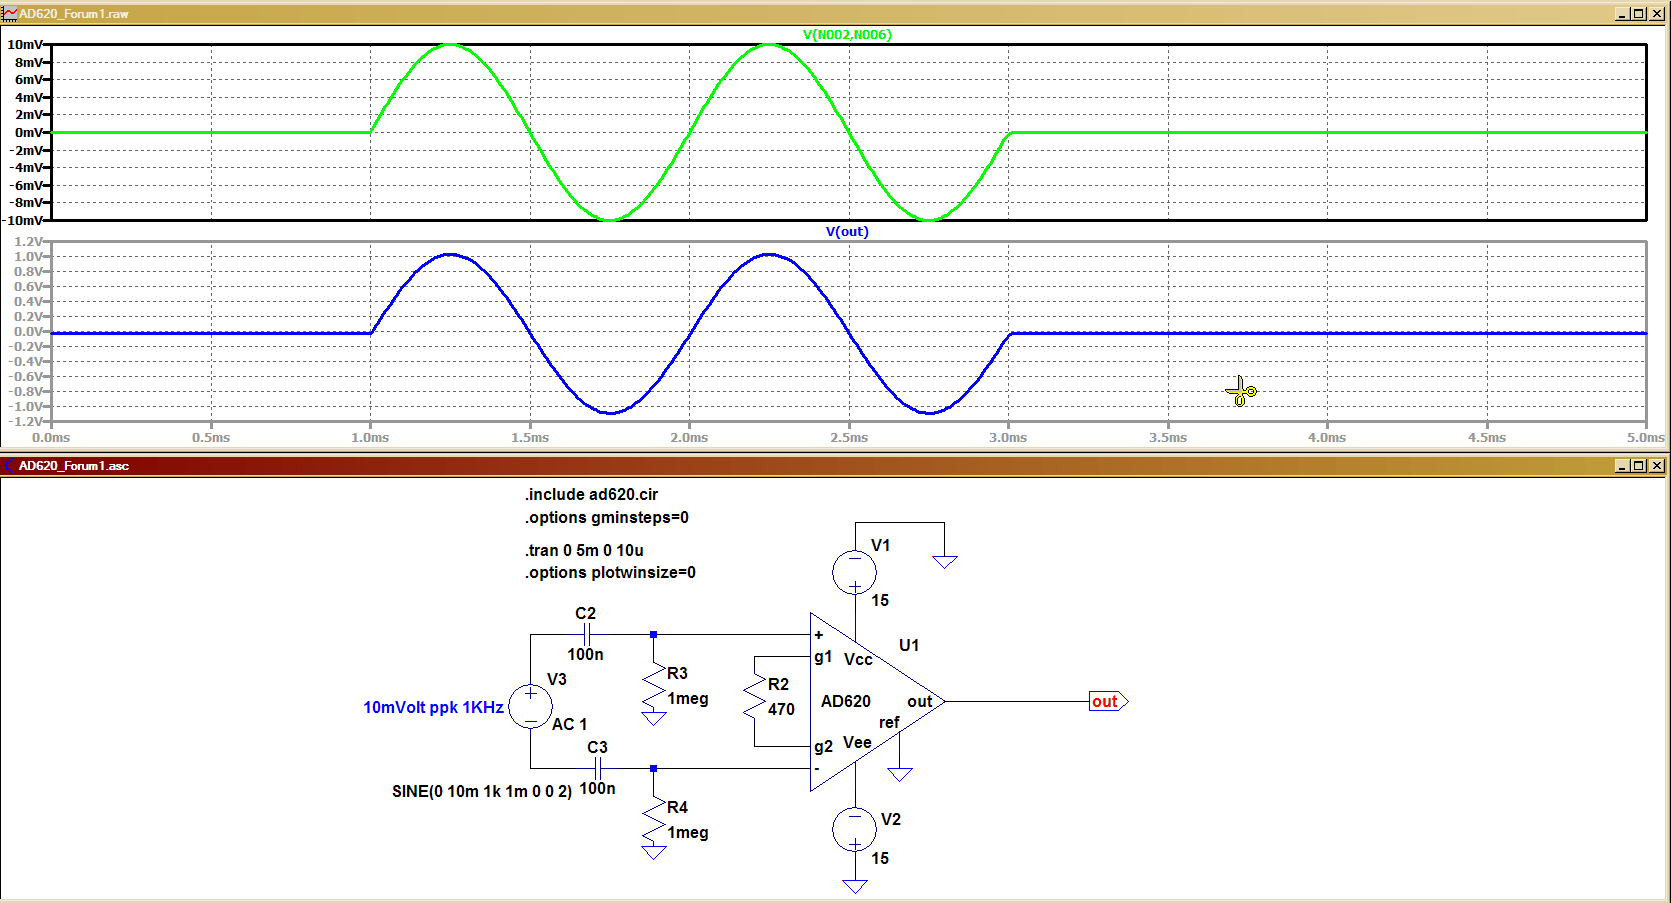Click the 1.2V axis label in lower plot
The height and width of the screenshot is (903, 1671).
pyautogui.click(x=28, y=241)
